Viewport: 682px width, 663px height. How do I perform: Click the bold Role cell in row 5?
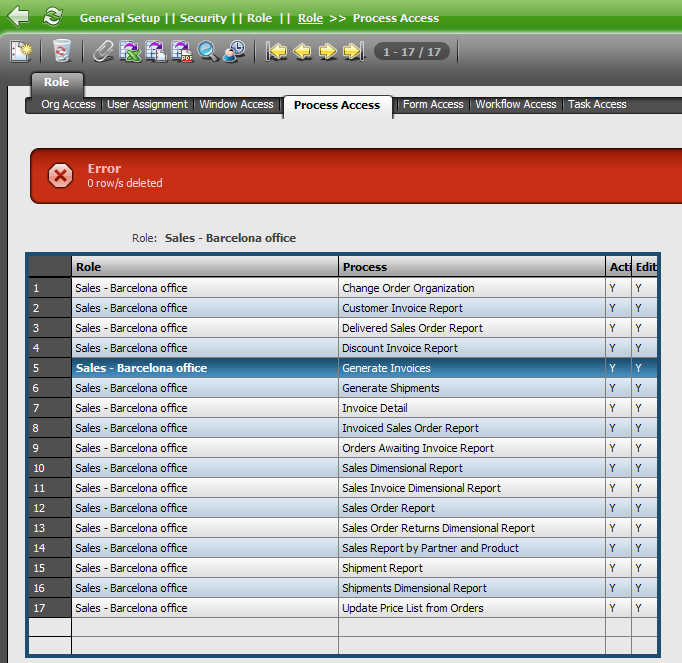tap(205, 368)
